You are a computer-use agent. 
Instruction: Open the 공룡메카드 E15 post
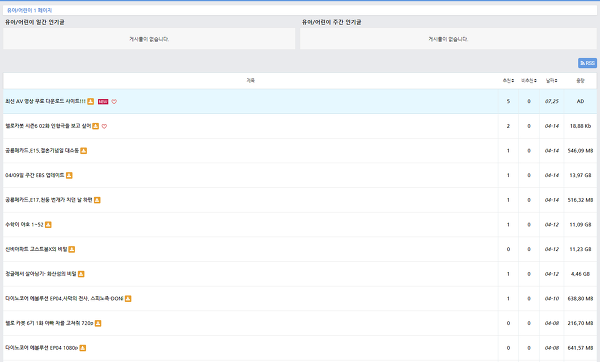coord(42,151)
